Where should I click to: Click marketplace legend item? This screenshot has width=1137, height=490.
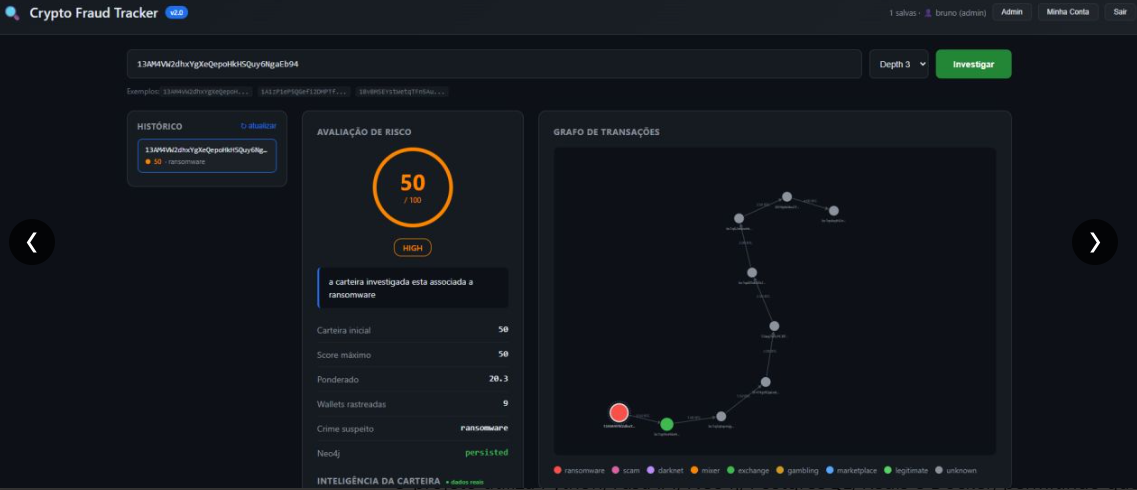pos(851,470)
